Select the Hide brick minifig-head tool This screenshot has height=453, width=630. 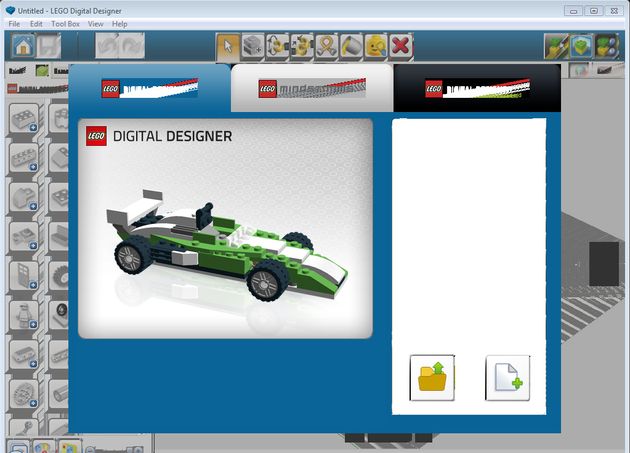[376, 47]
